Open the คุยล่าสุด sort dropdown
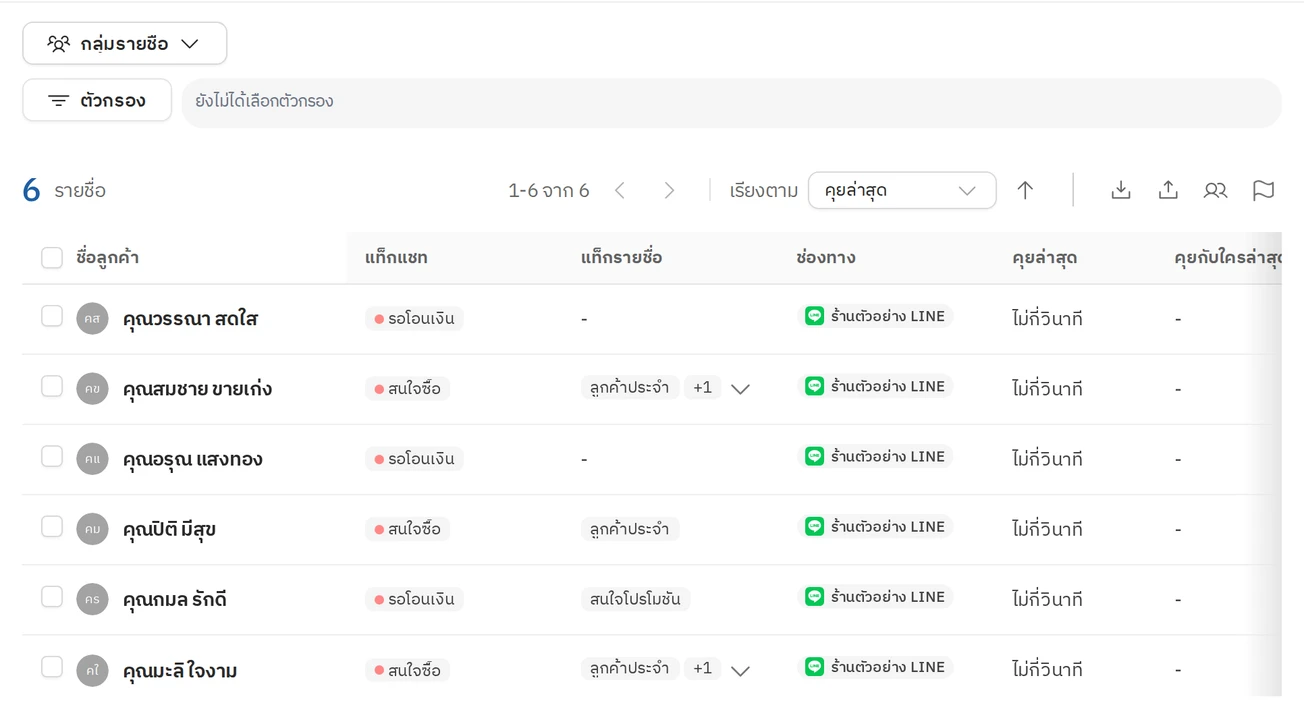The height and width of the screenshot is (726, 1304). (x=902, y=190)
